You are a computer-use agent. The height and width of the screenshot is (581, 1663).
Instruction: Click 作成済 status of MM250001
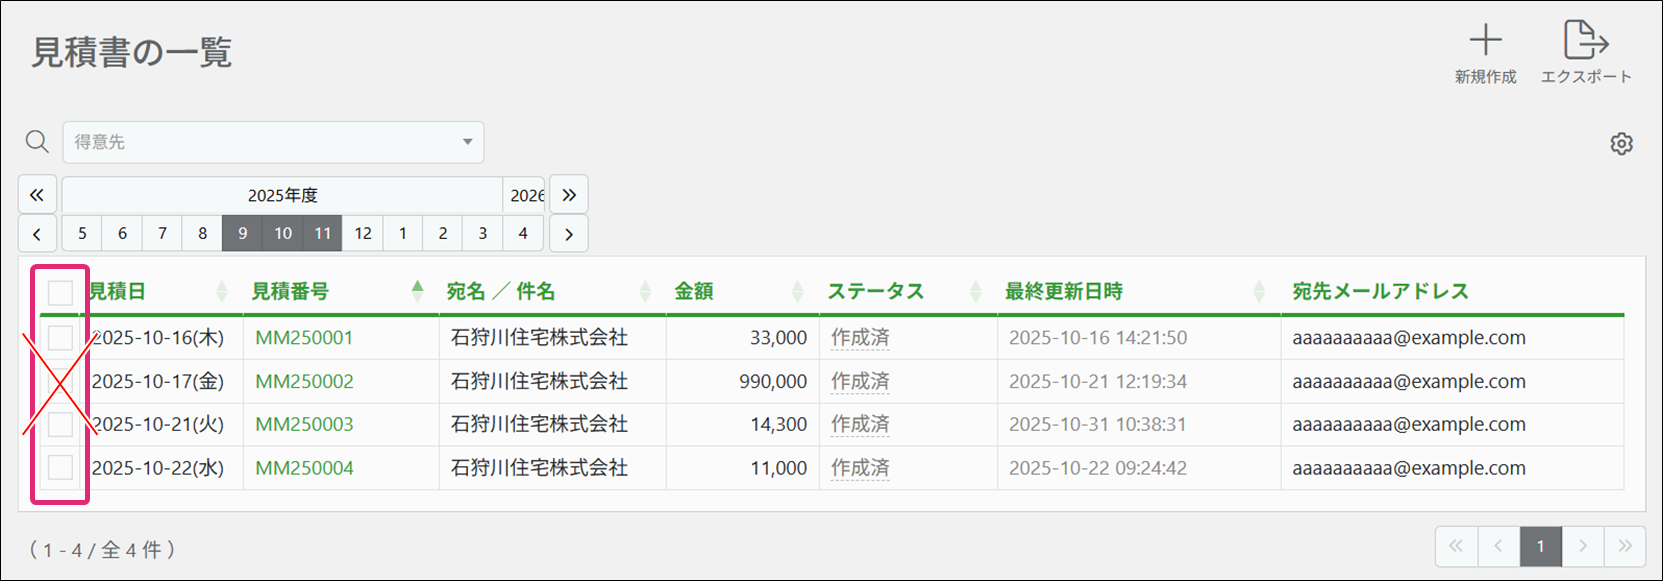click(860, 338)
